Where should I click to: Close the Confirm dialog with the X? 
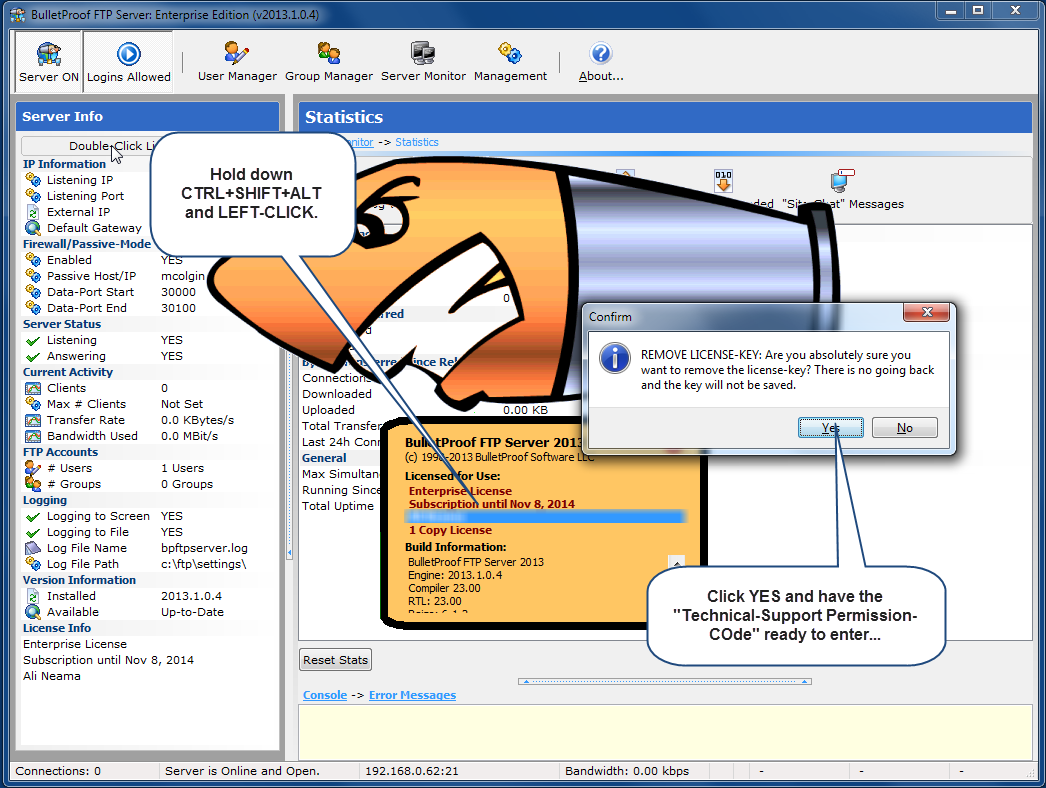tap(926, 312)
